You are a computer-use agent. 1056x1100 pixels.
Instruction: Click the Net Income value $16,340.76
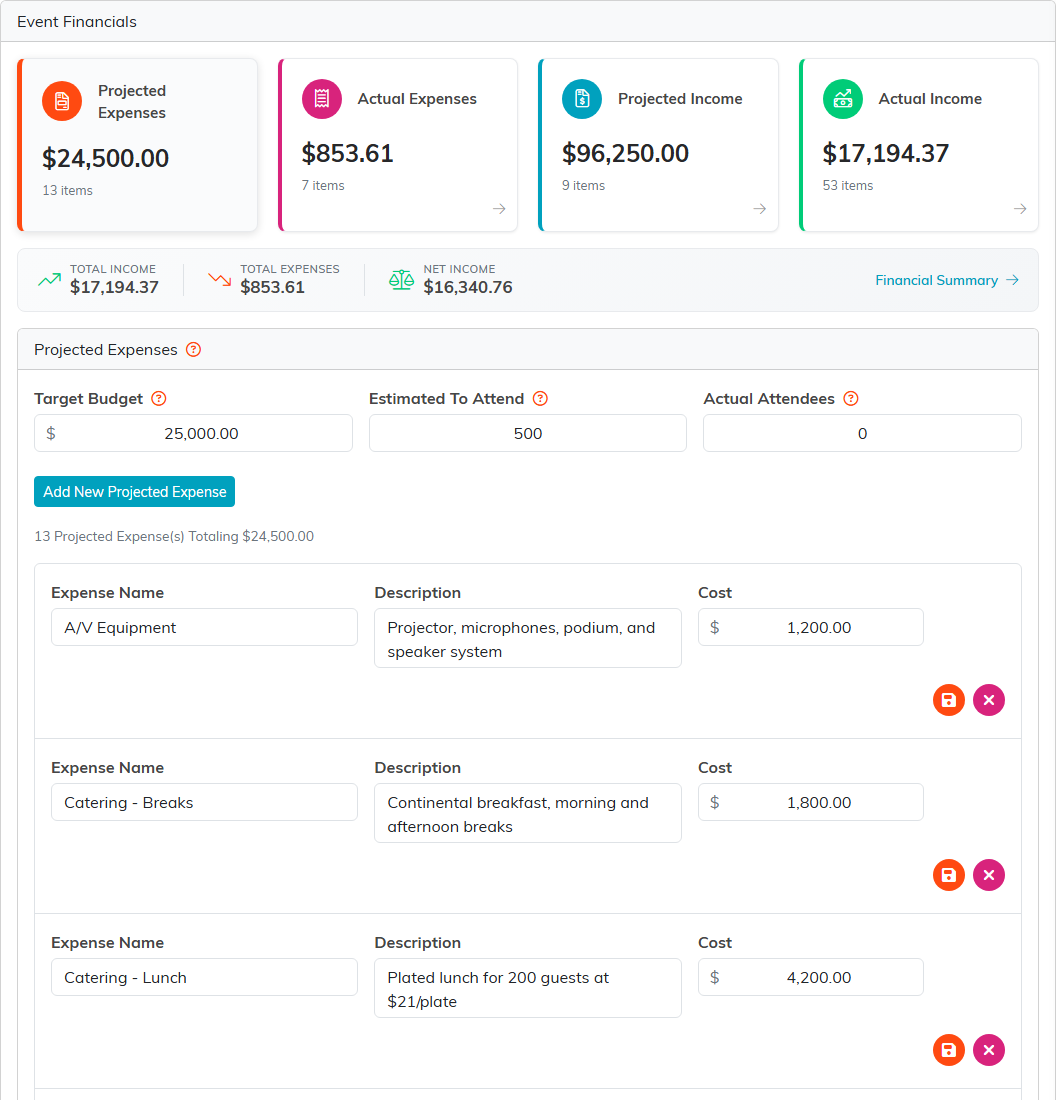(468, 287)
